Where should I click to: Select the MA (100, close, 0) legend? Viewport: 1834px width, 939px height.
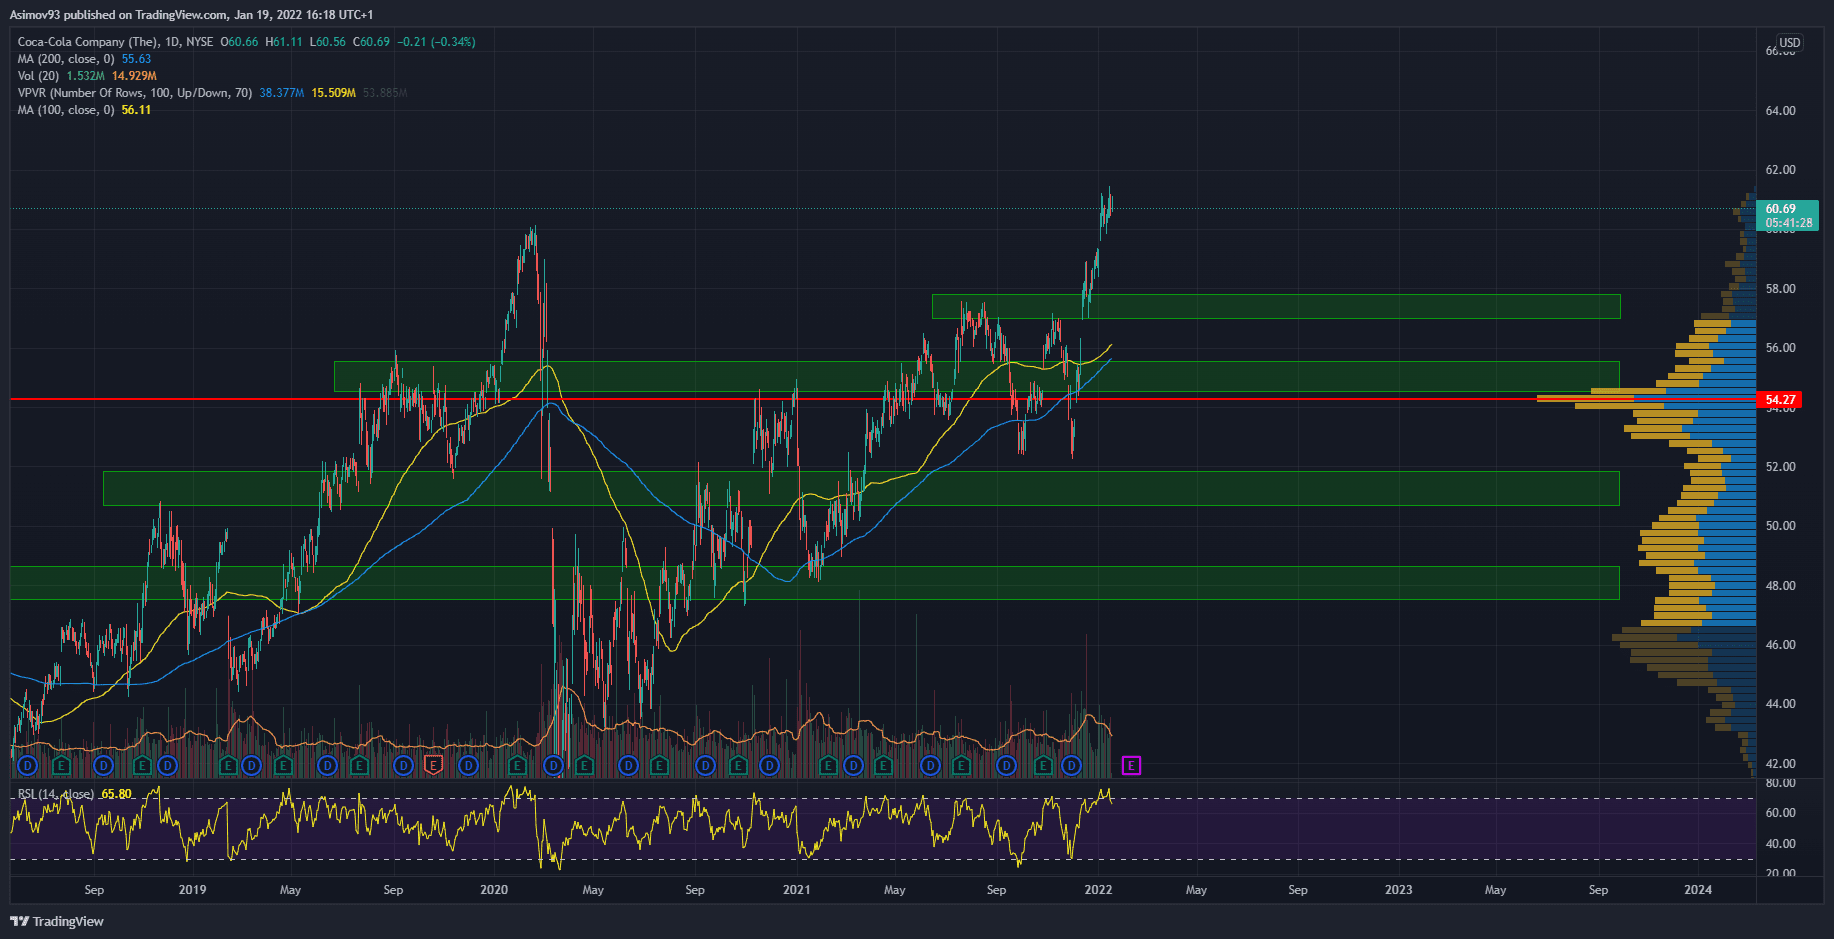click(x=66, y=110)
